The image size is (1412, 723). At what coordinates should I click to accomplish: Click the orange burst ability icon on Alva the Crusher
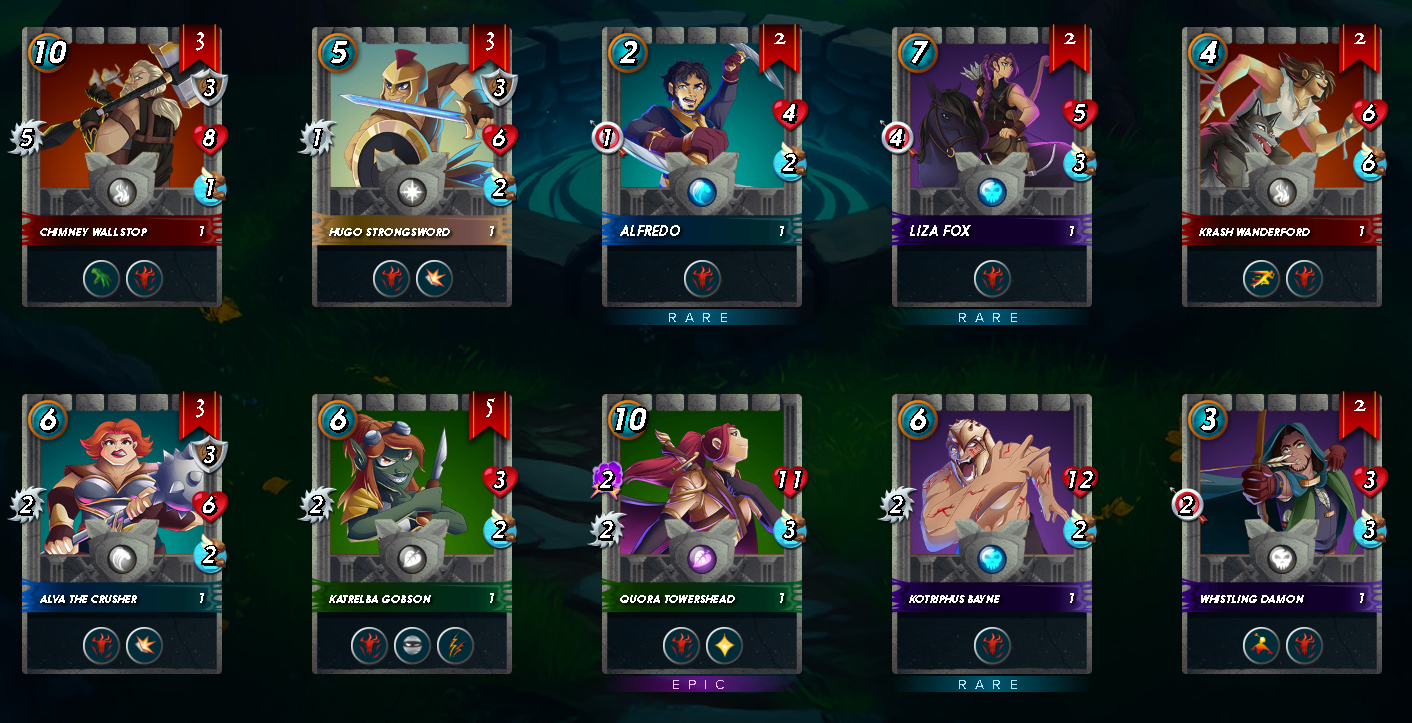144,645
